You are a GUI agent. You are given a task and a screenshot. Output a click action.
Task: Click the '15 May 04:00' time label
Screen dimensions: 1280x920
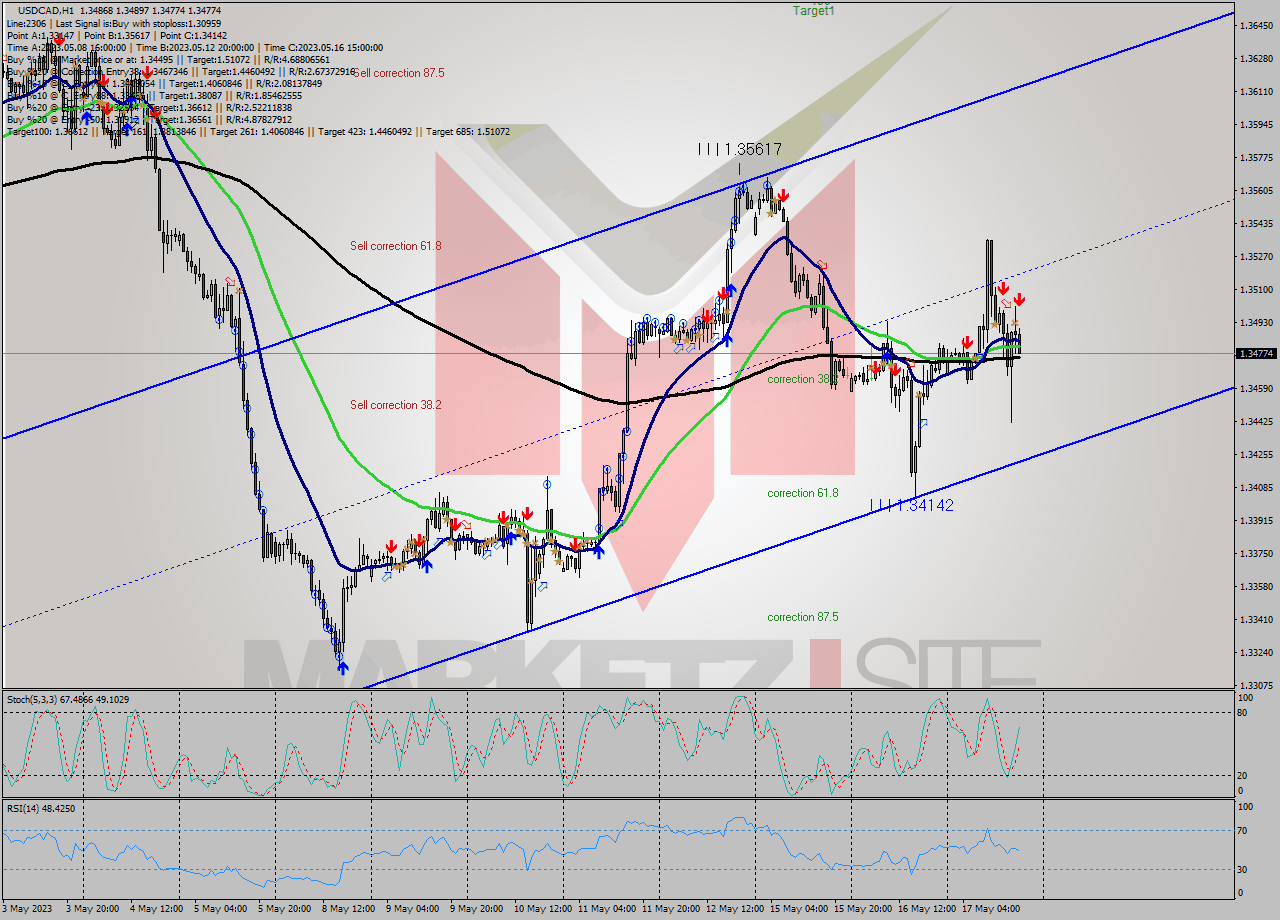pos(798,909)
